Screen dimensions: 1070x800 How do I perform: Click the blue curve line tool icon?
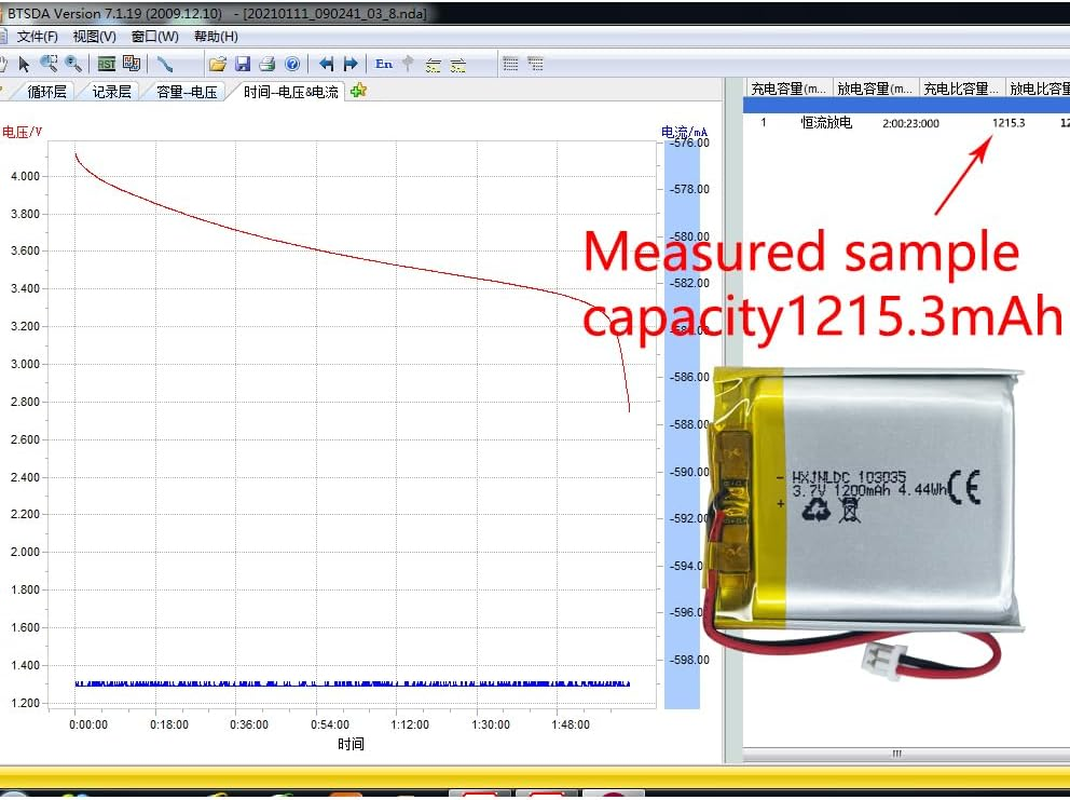click(165, 64)
